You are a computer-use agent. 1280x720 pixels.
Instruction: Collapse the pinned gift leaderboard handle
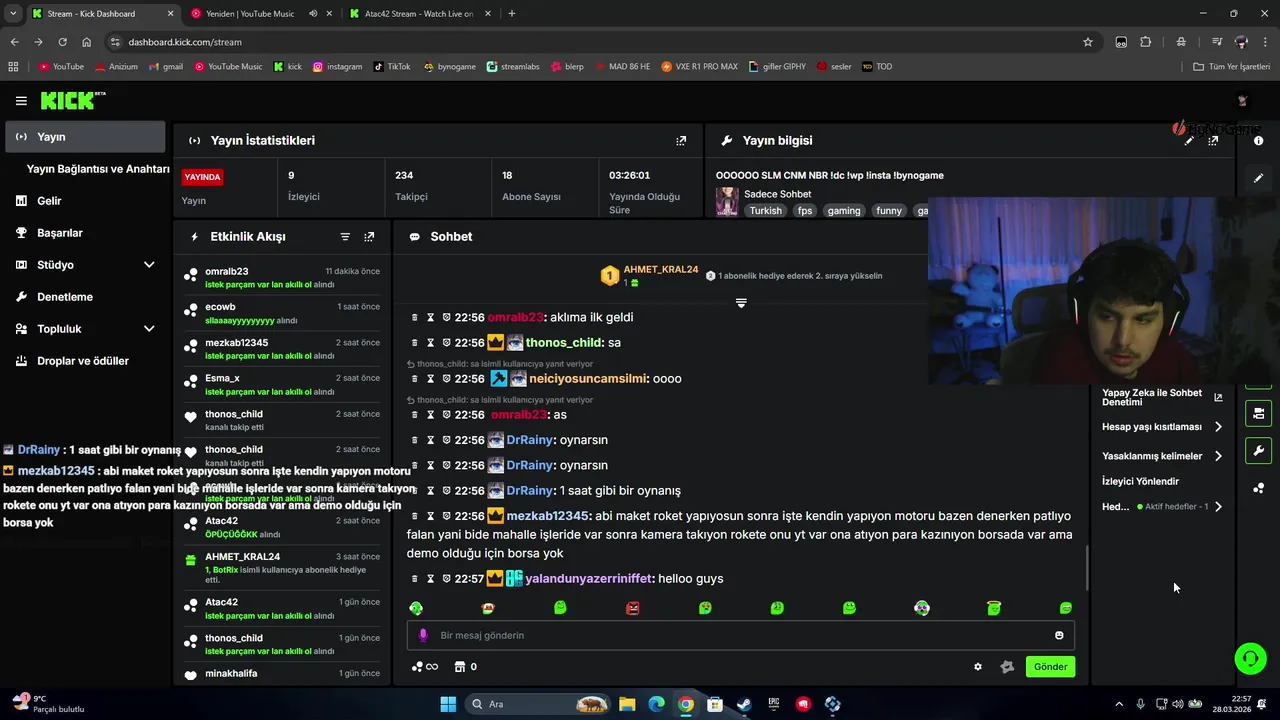(x=741, y=303)
